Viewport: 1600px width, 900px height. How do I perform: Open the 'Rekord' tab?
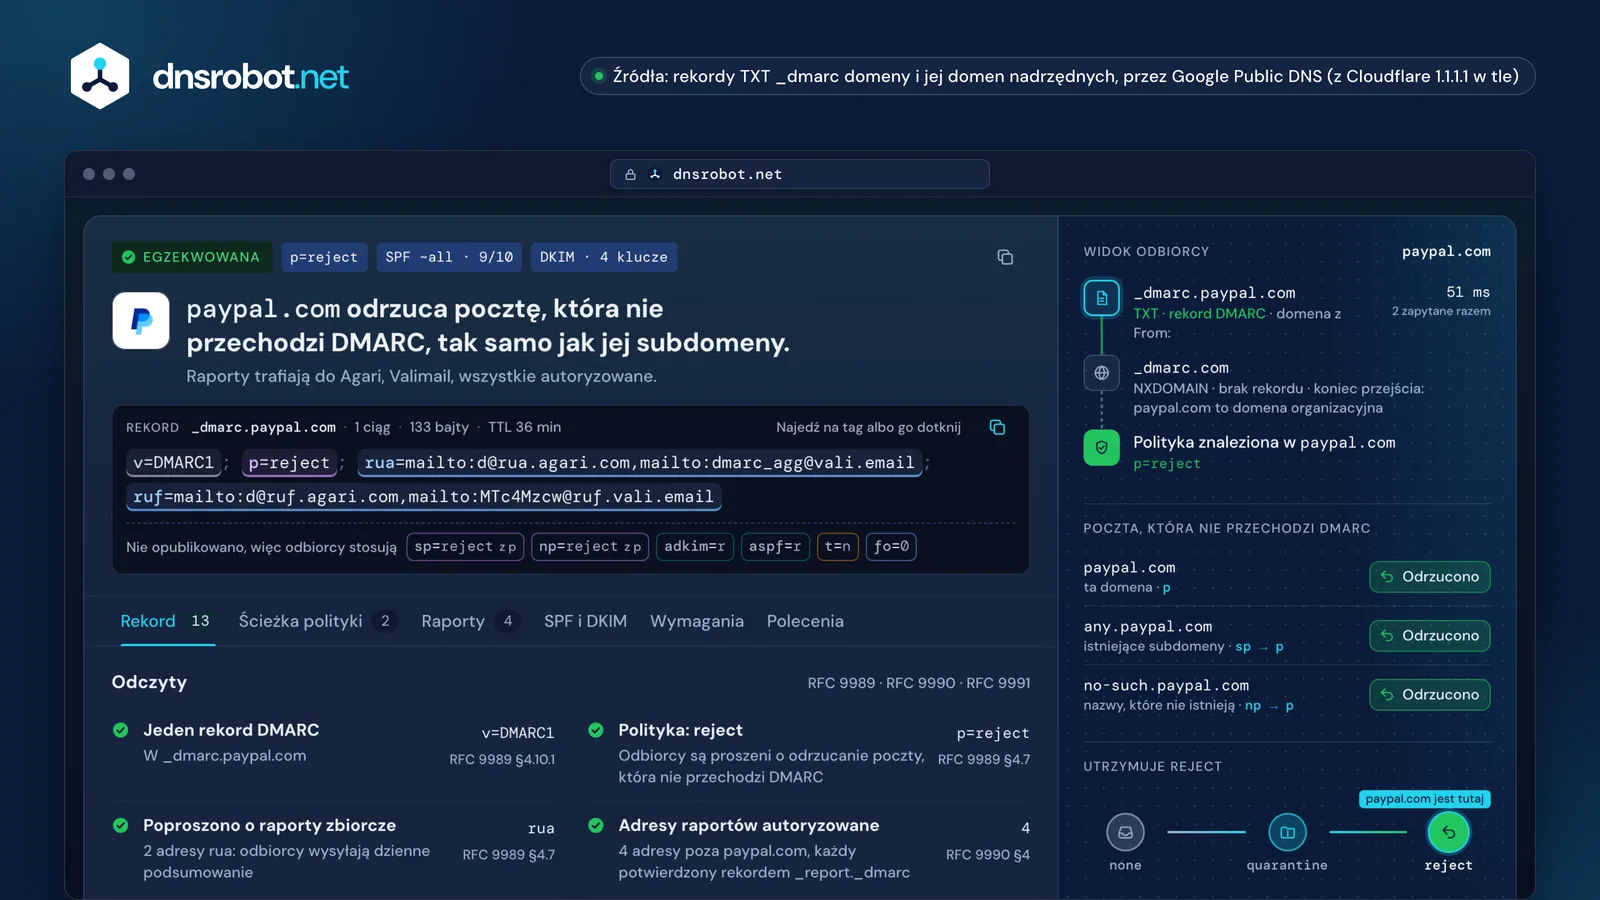[x=166, y=621]
